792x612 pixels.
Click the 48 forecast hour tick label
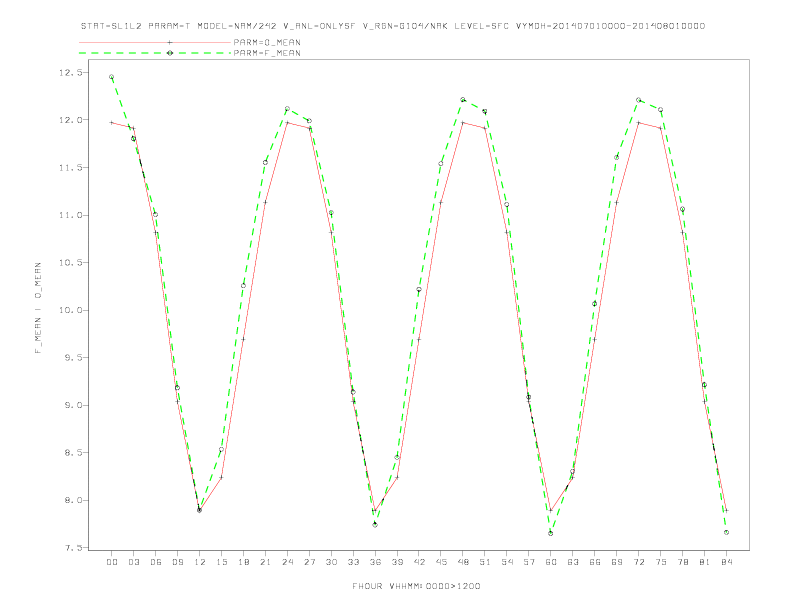463,562
